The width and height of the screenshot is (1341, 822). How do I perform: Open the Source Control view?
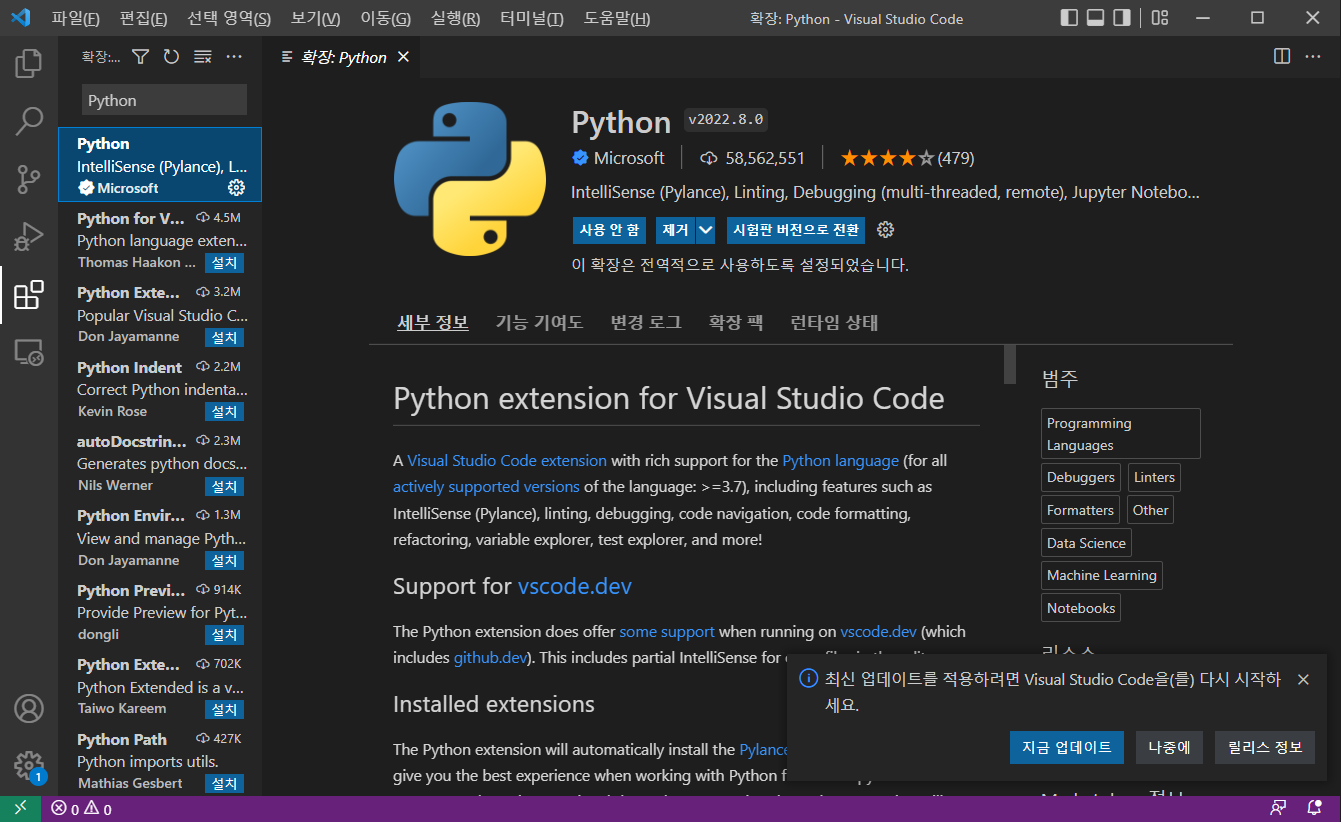(29, 179)
